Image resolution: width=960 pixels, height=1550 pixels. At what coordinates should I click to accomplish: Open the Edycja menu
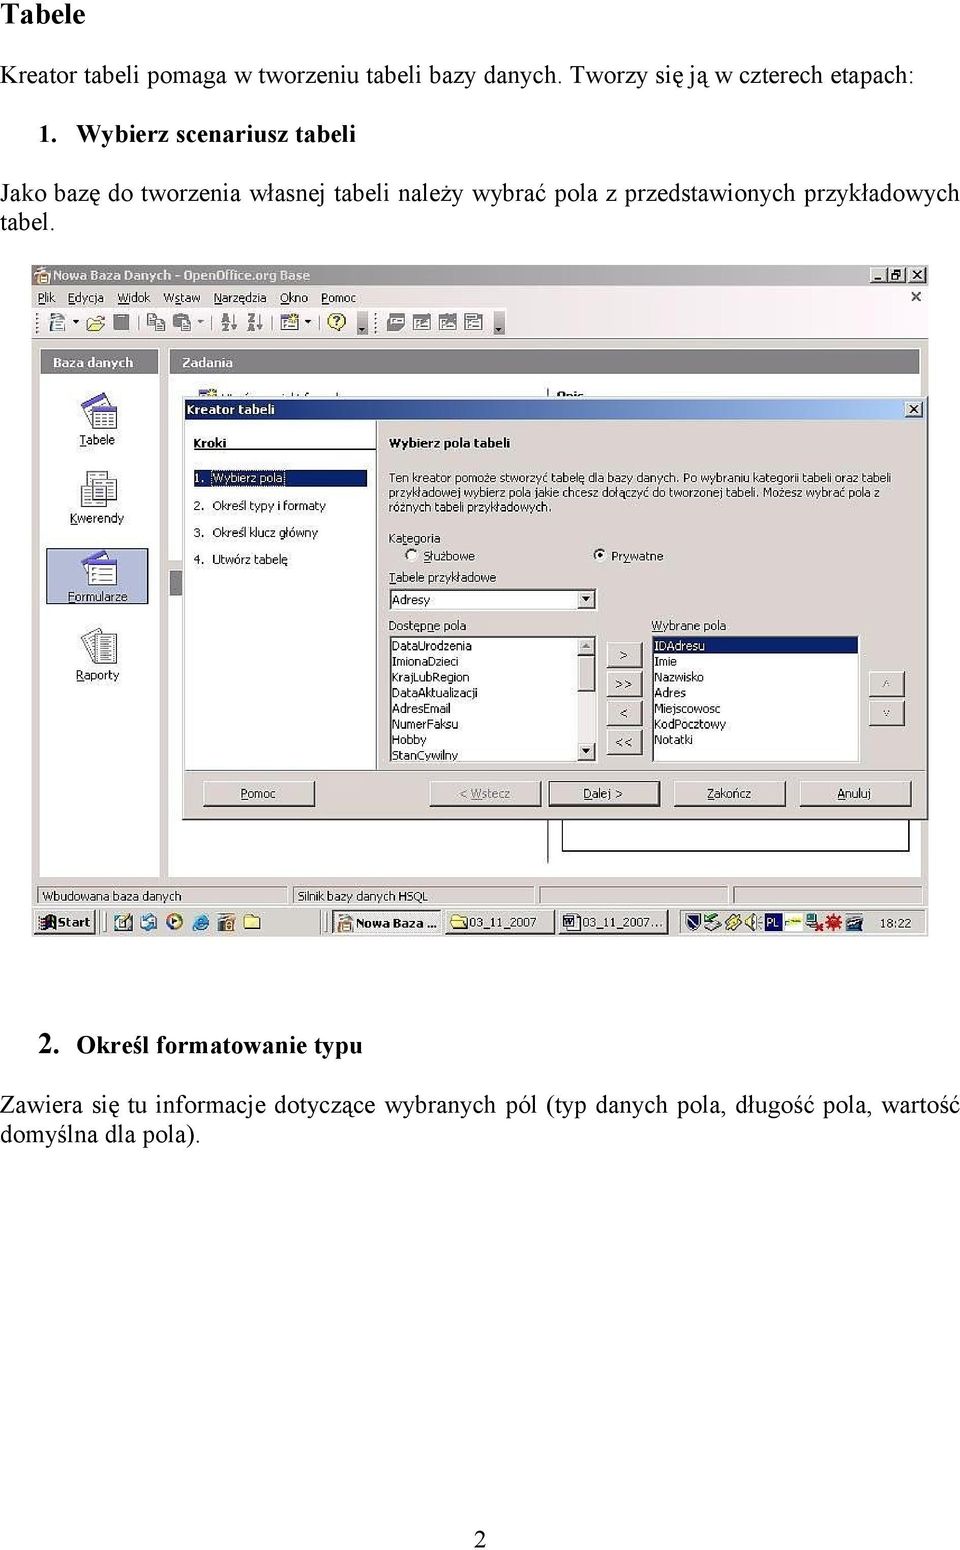(86, 298)
